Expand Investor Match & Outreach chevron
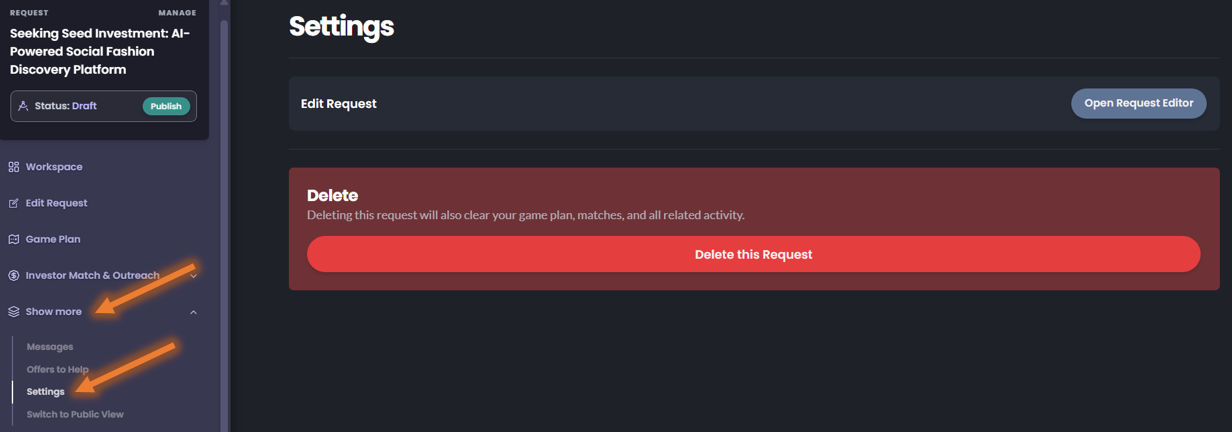The height and width of the screenshot is (432, 1232). tap(194, 276)
